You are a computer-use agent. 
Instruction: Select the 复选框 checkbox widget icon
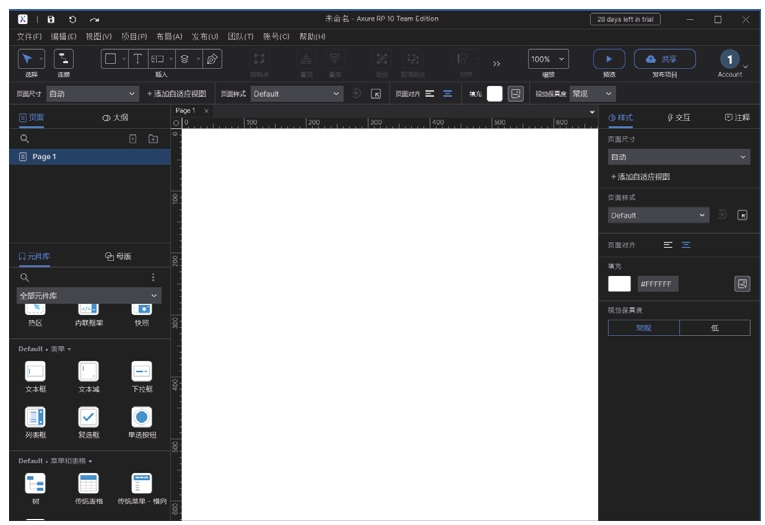[88, 417]
